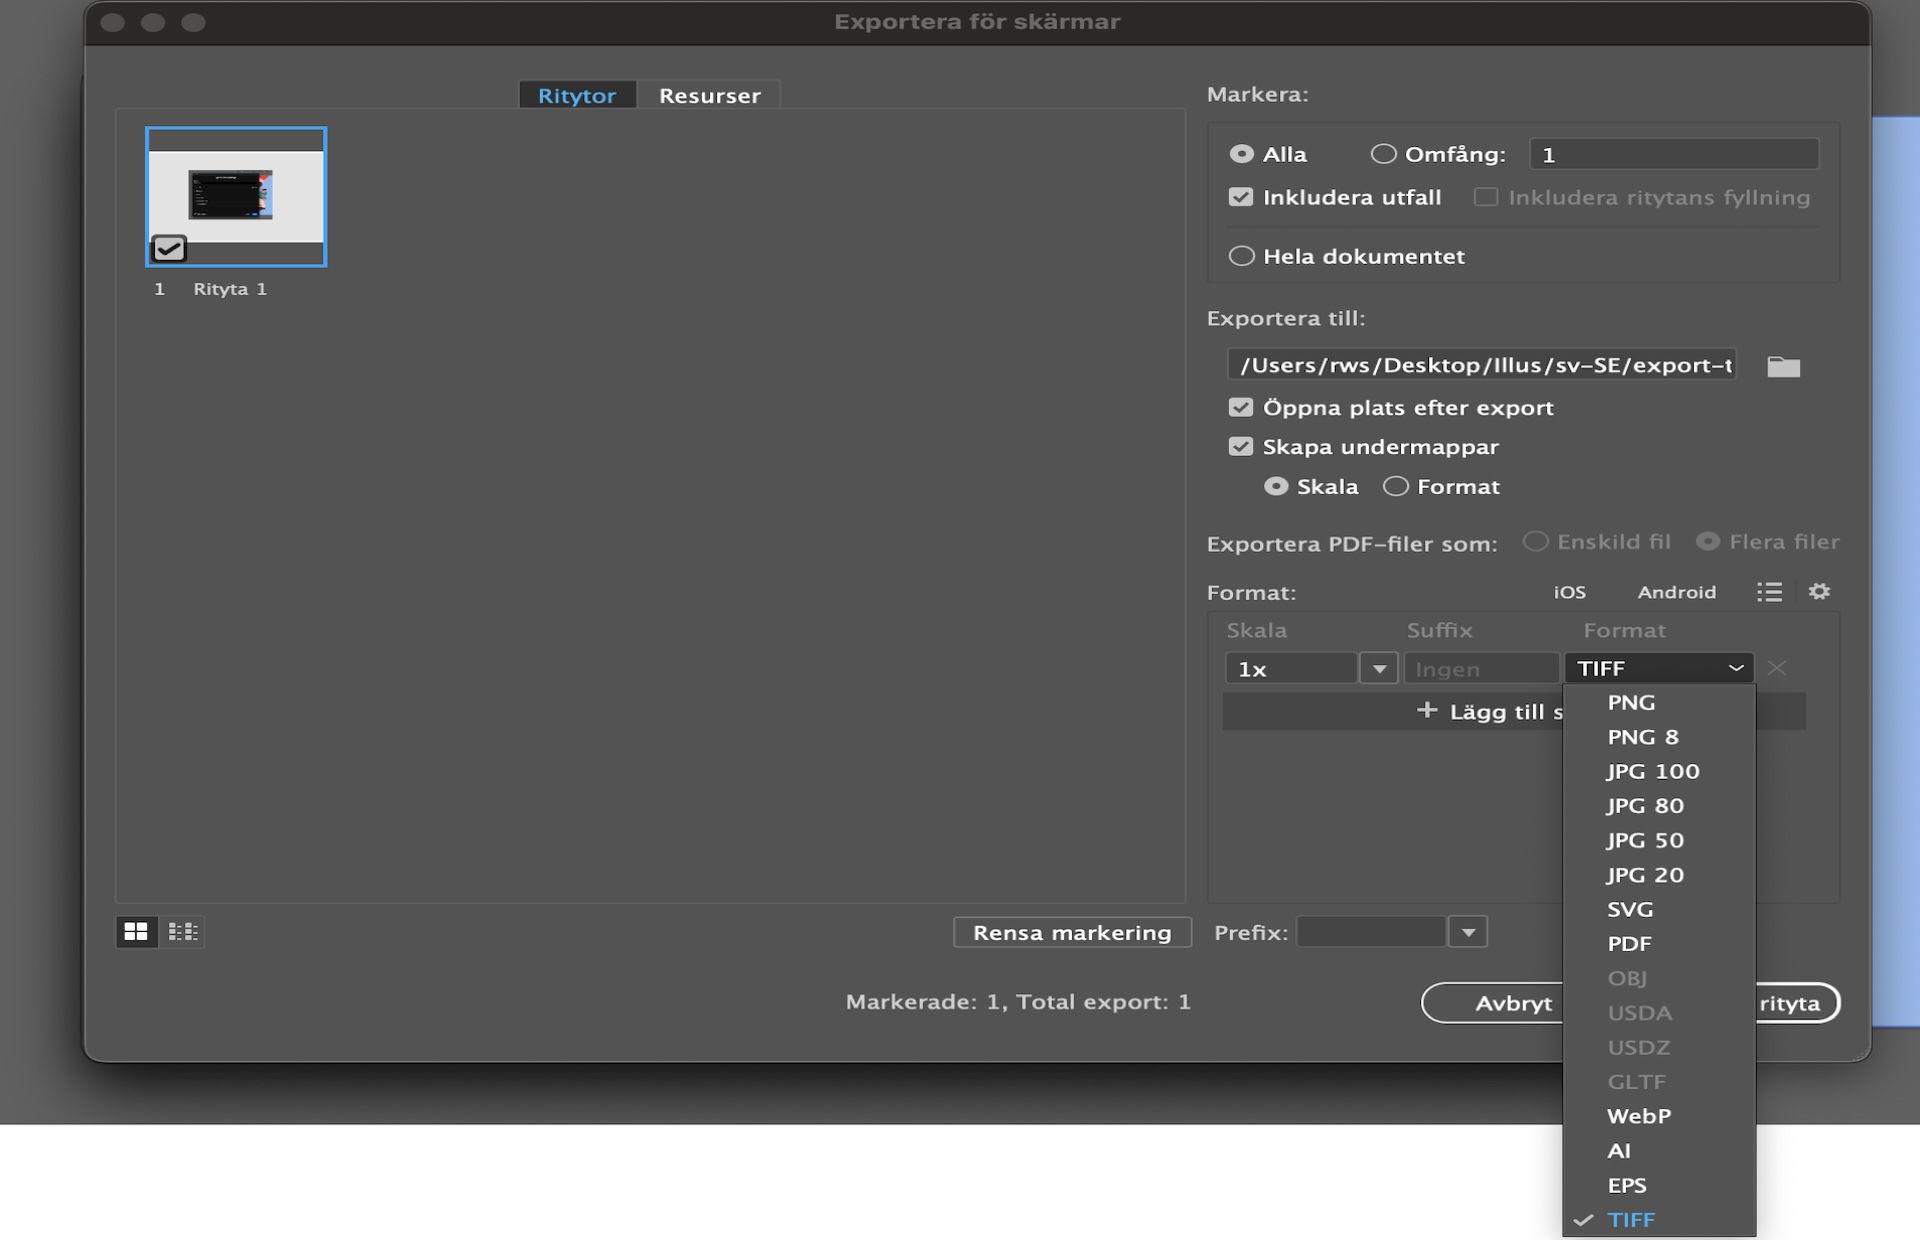Click the Rensa markering button
The image size is (1920, 1240).
coord(1072,932)
